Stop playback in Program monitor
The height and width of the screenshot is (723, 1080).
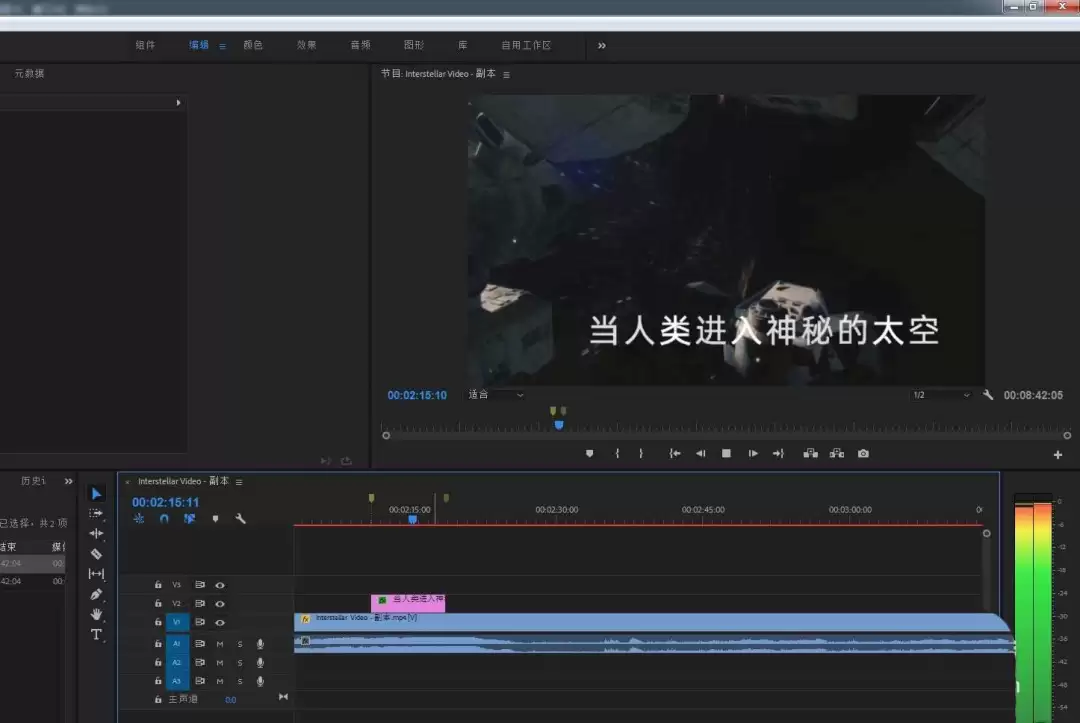pyautogui.click(x=726, y=453)
